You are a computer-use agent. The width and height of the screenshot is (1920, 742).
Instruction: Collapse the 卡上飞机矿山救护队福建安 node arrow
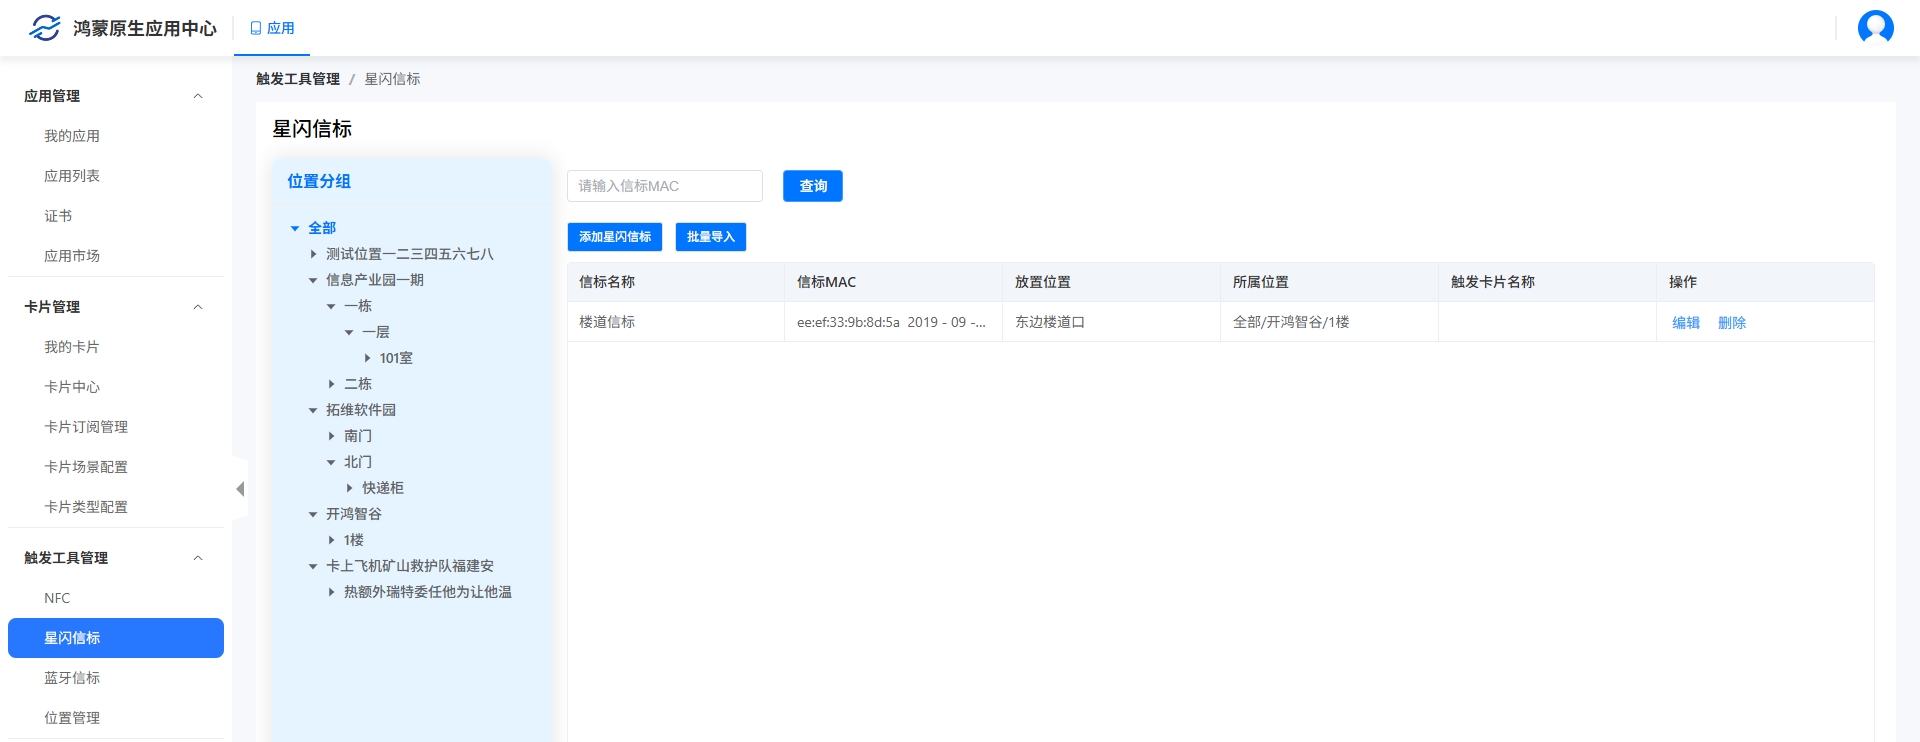coord(313,567)
